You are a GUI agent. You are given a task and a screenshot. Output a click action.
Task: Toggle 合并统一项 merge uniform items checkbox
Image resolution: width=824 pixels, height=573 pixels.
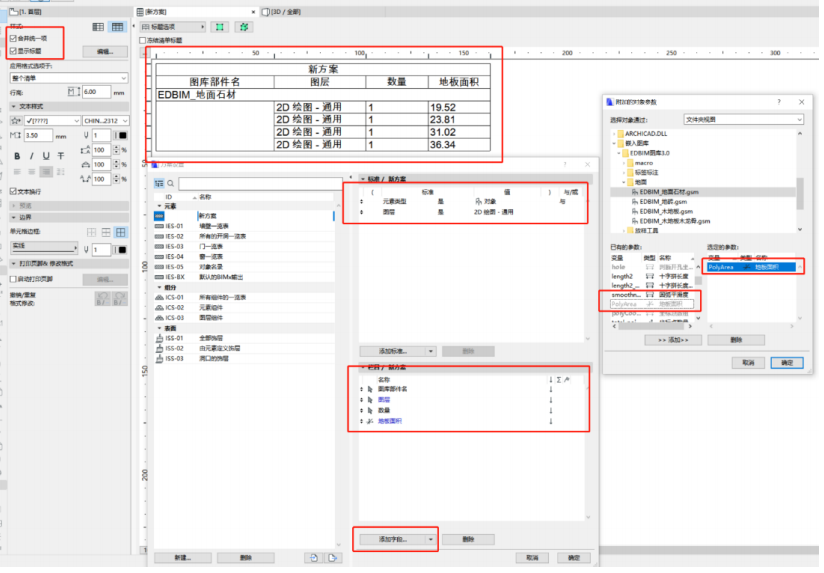point(14,38)
